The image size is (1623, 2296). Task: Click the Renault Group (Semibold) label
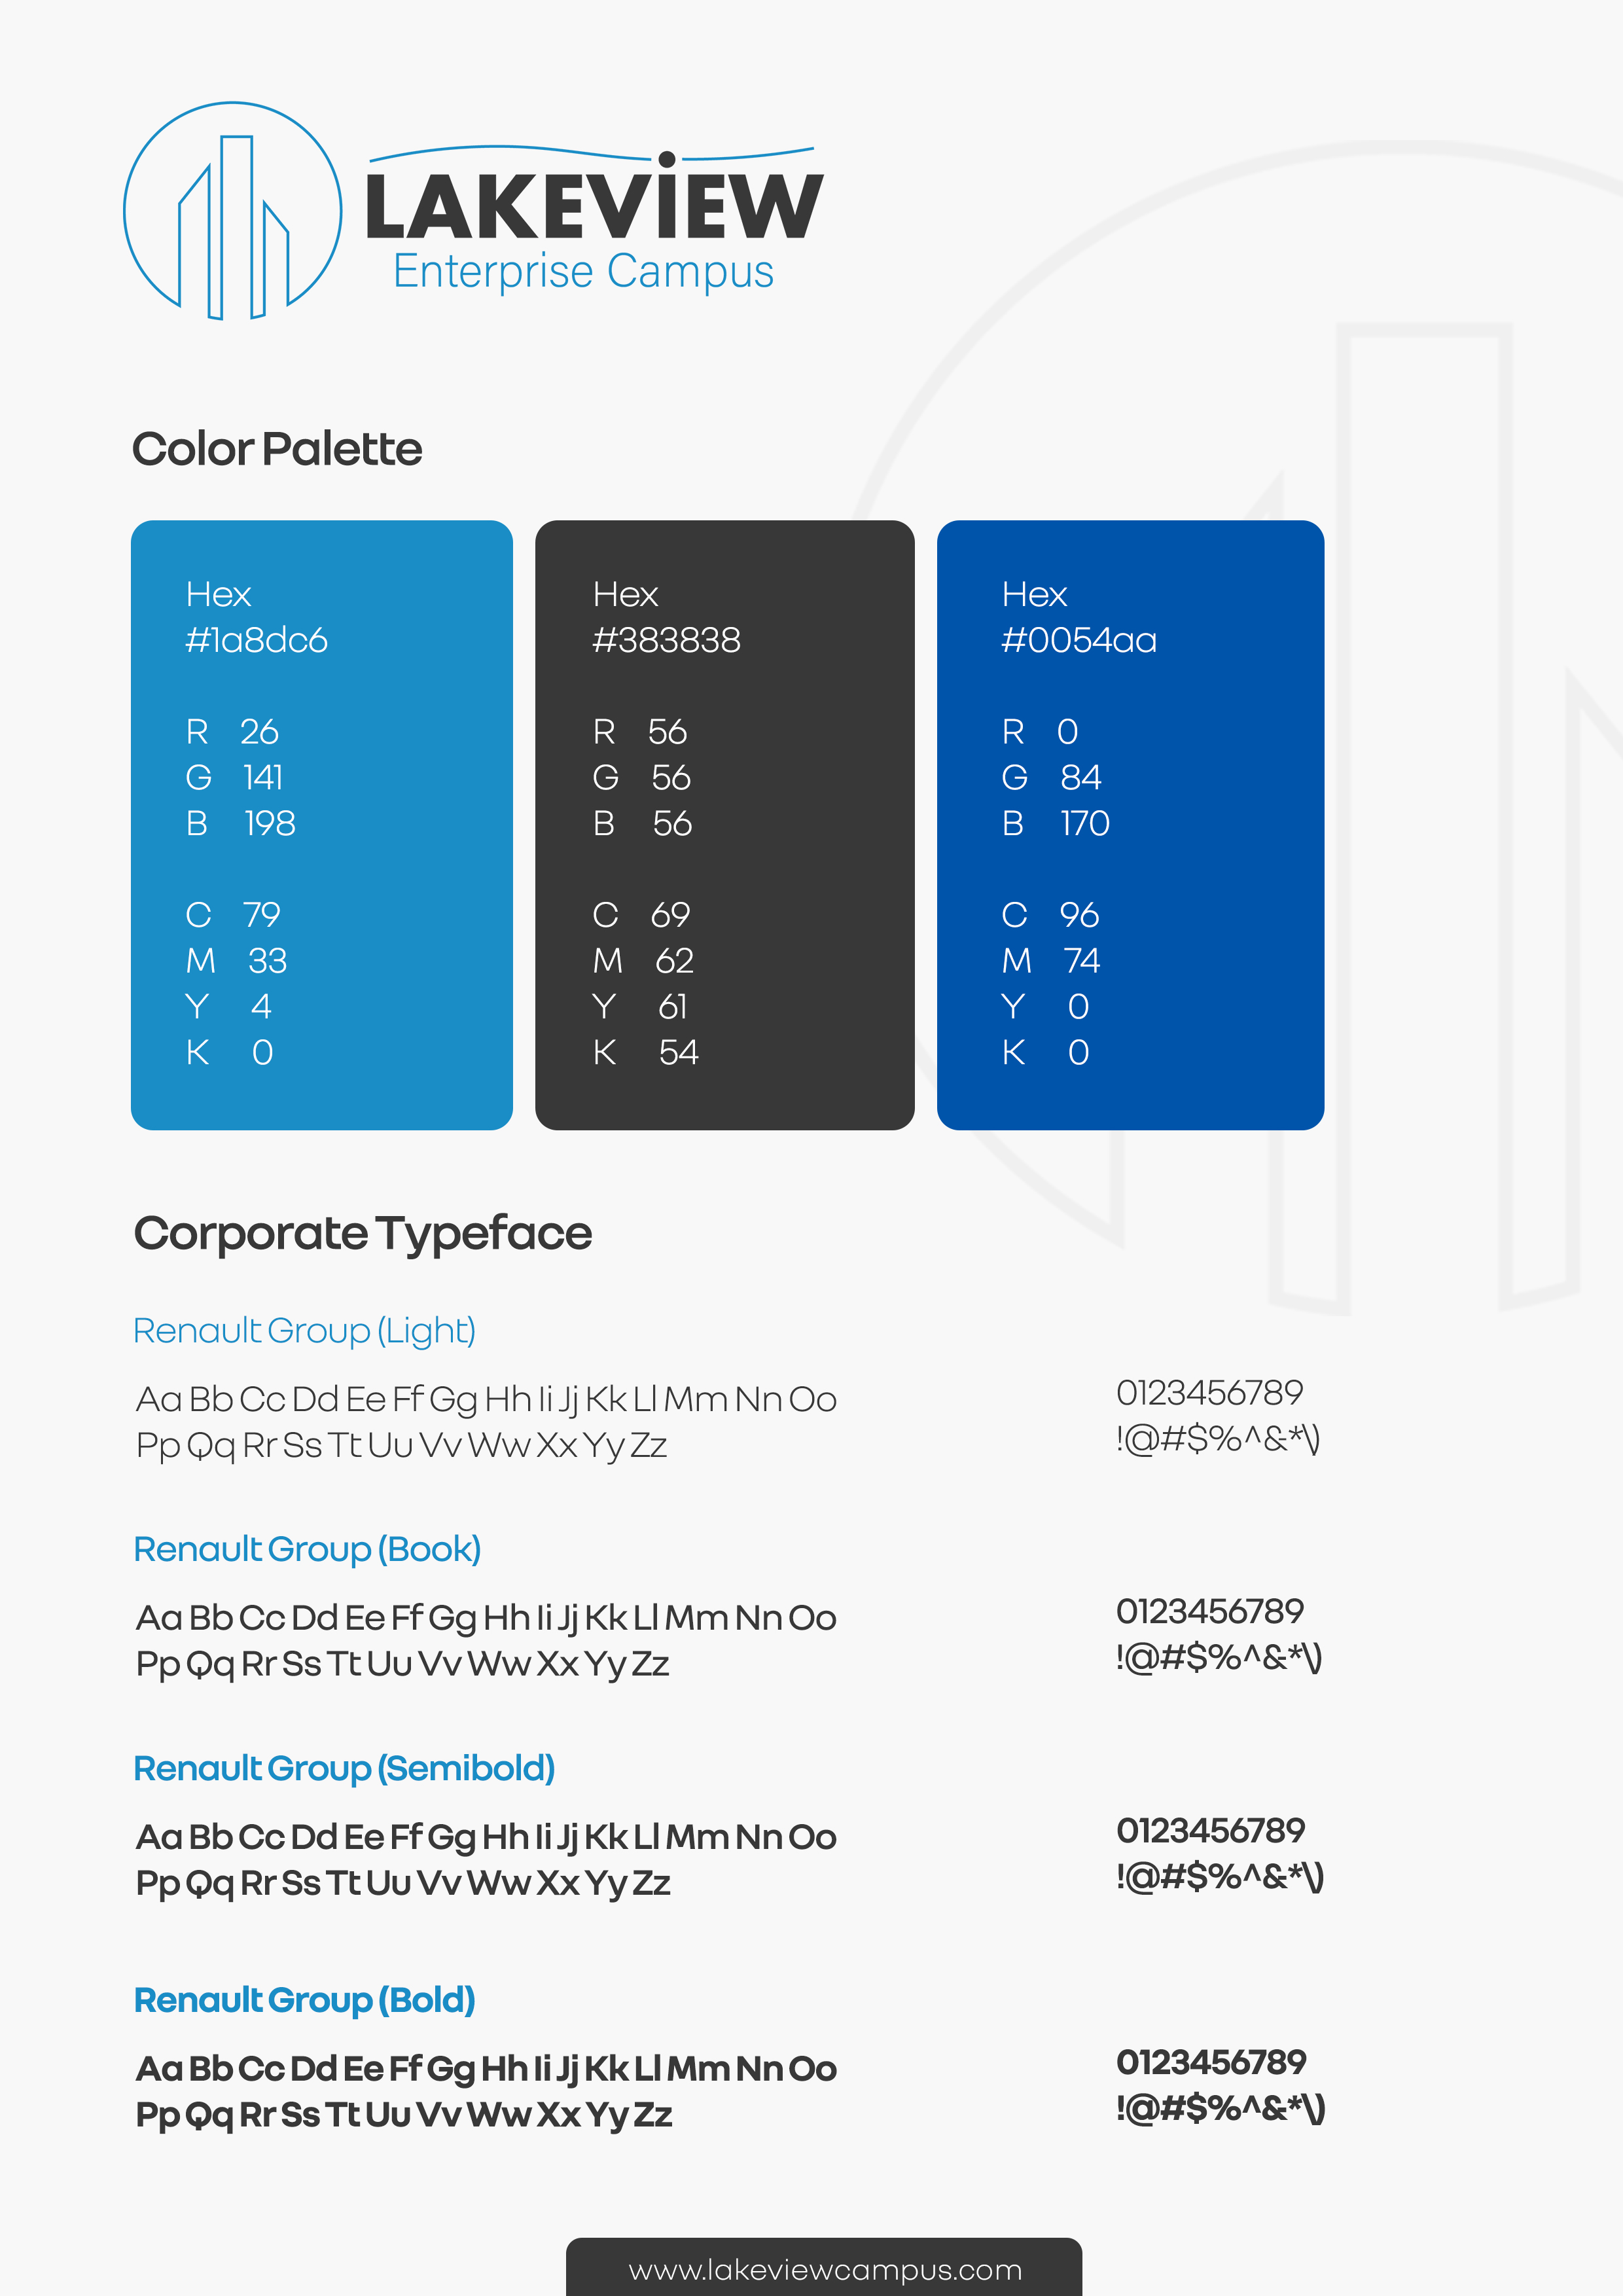click(344, 1768)
